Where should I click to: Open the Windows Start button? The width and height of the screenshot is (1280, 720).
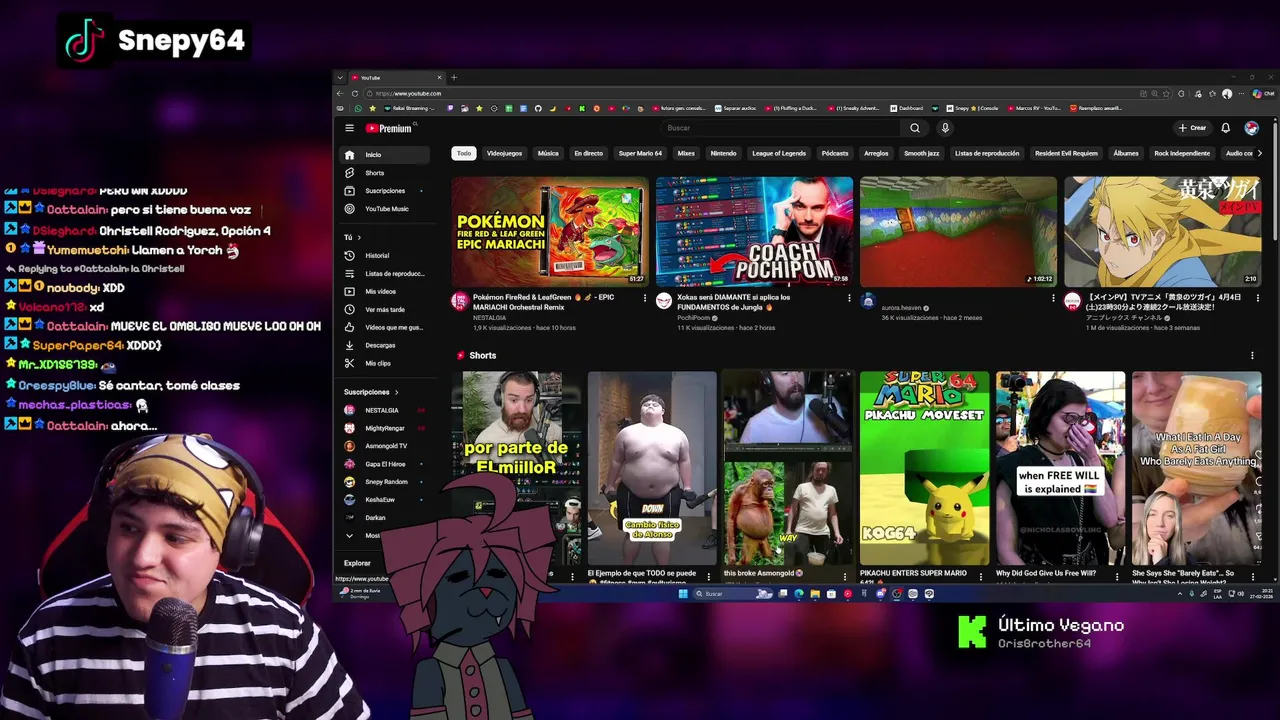point(683,594)
